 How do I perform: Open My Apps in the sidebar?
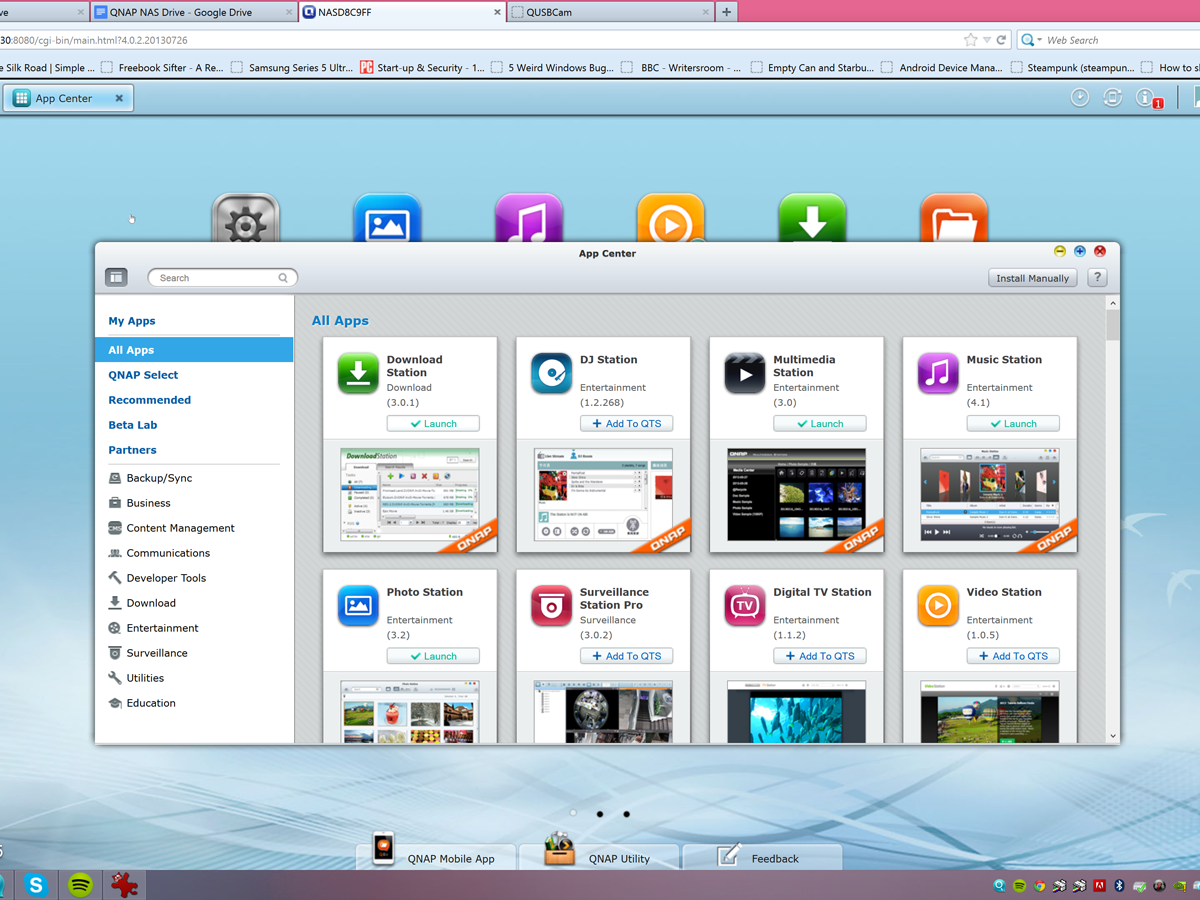click(x=132, y=321)
